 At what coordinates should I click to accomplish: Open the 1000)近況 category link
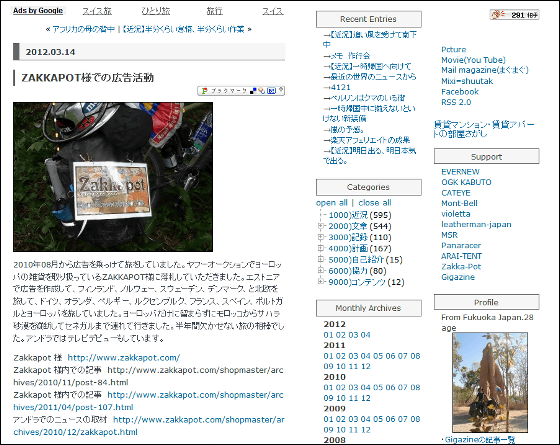point(348,215)
